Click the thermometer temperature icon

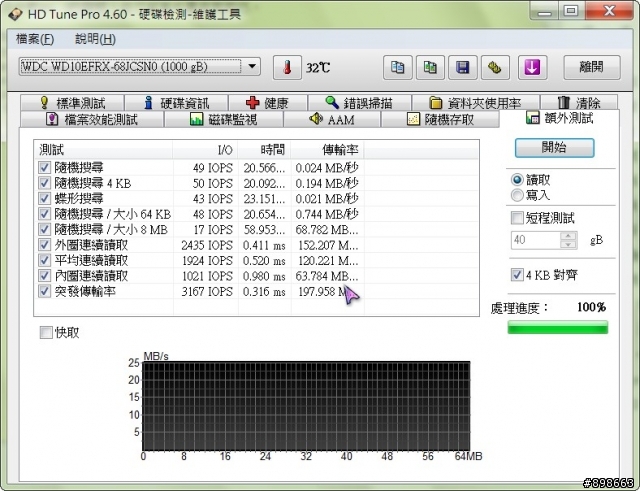287,67
